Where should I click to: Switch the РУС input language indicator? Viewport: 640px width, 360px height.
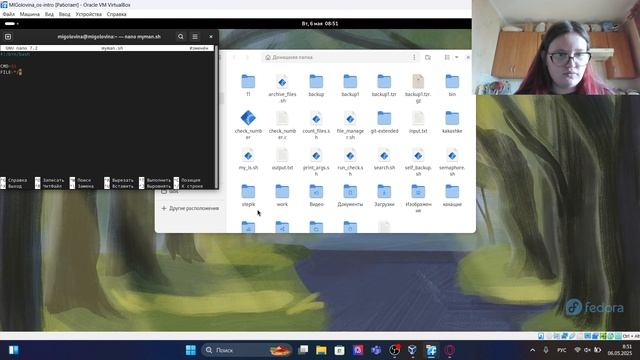[562, 350]
